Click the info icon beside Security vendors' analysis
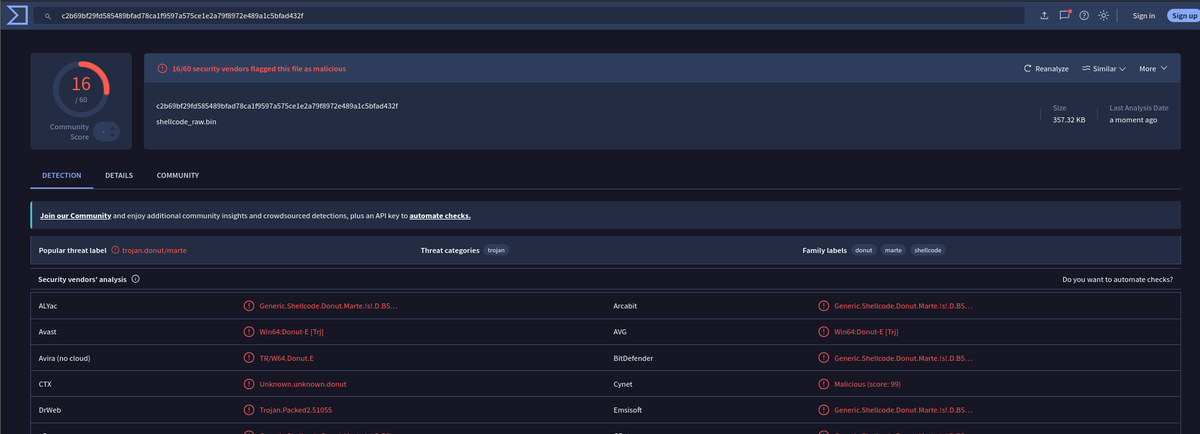 [135, 279]
